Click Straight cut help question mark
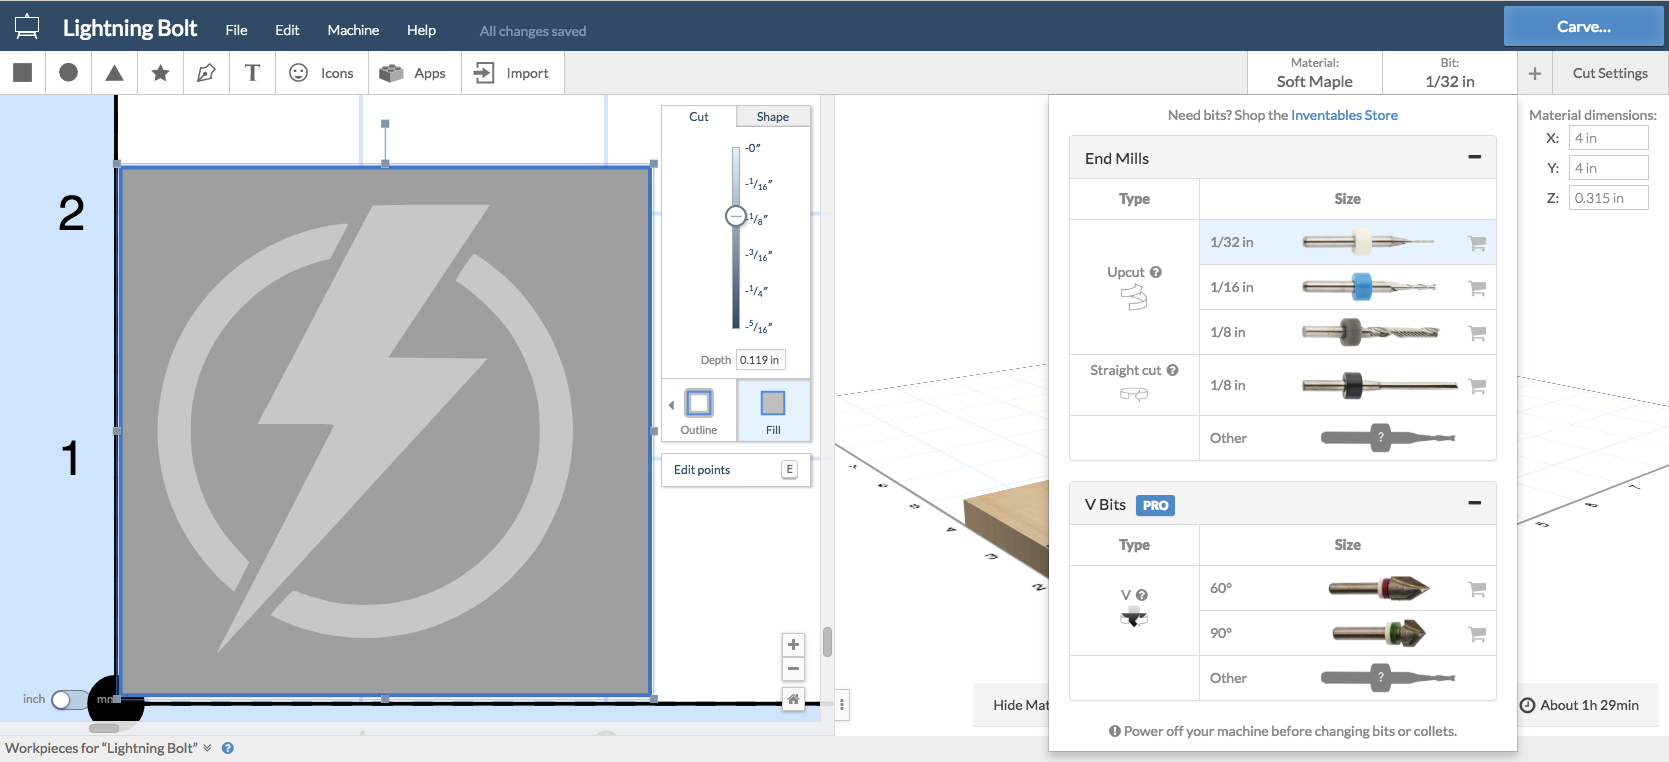Screen dimensions: 1669x762 tap(1172, 370)
